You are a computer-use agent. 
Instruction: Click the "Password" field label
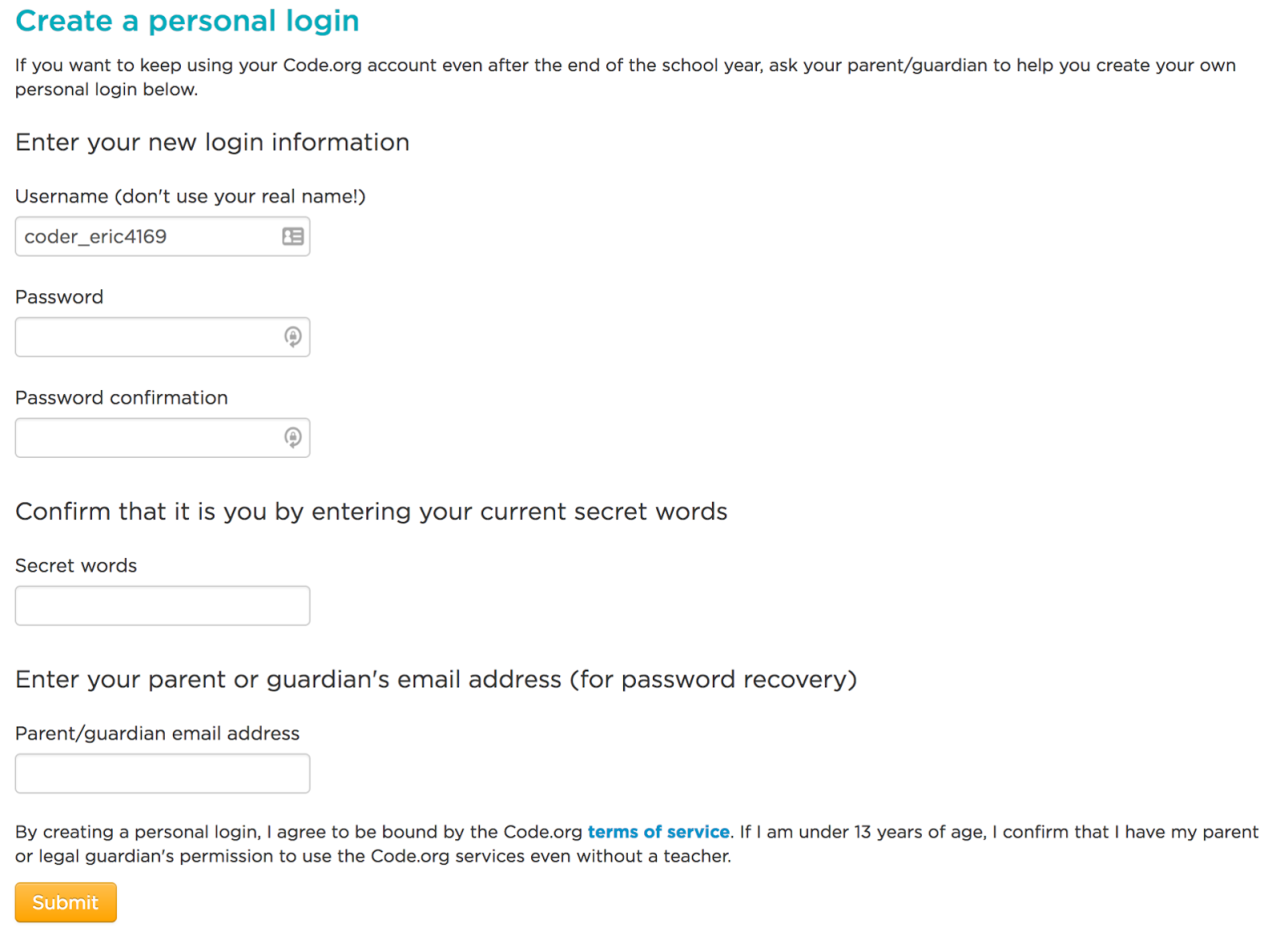coord(59,297)
